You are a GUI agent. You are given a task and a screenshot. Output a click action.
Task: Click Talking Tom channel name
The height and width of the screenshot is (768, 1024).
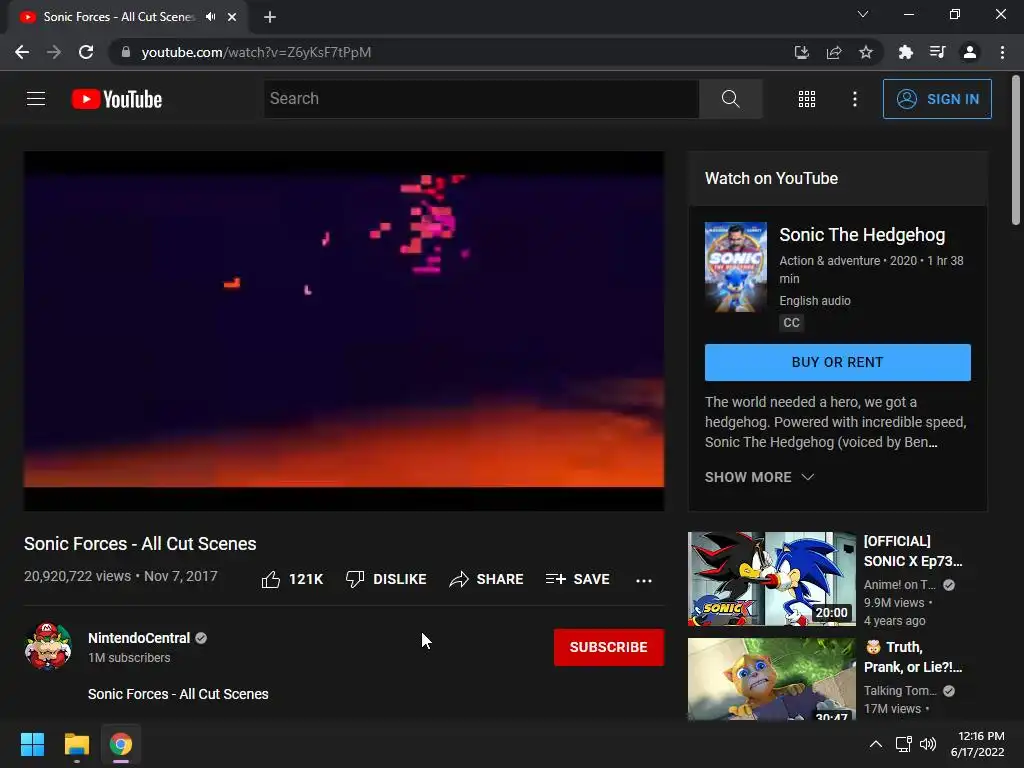click(x=900, y=691)
